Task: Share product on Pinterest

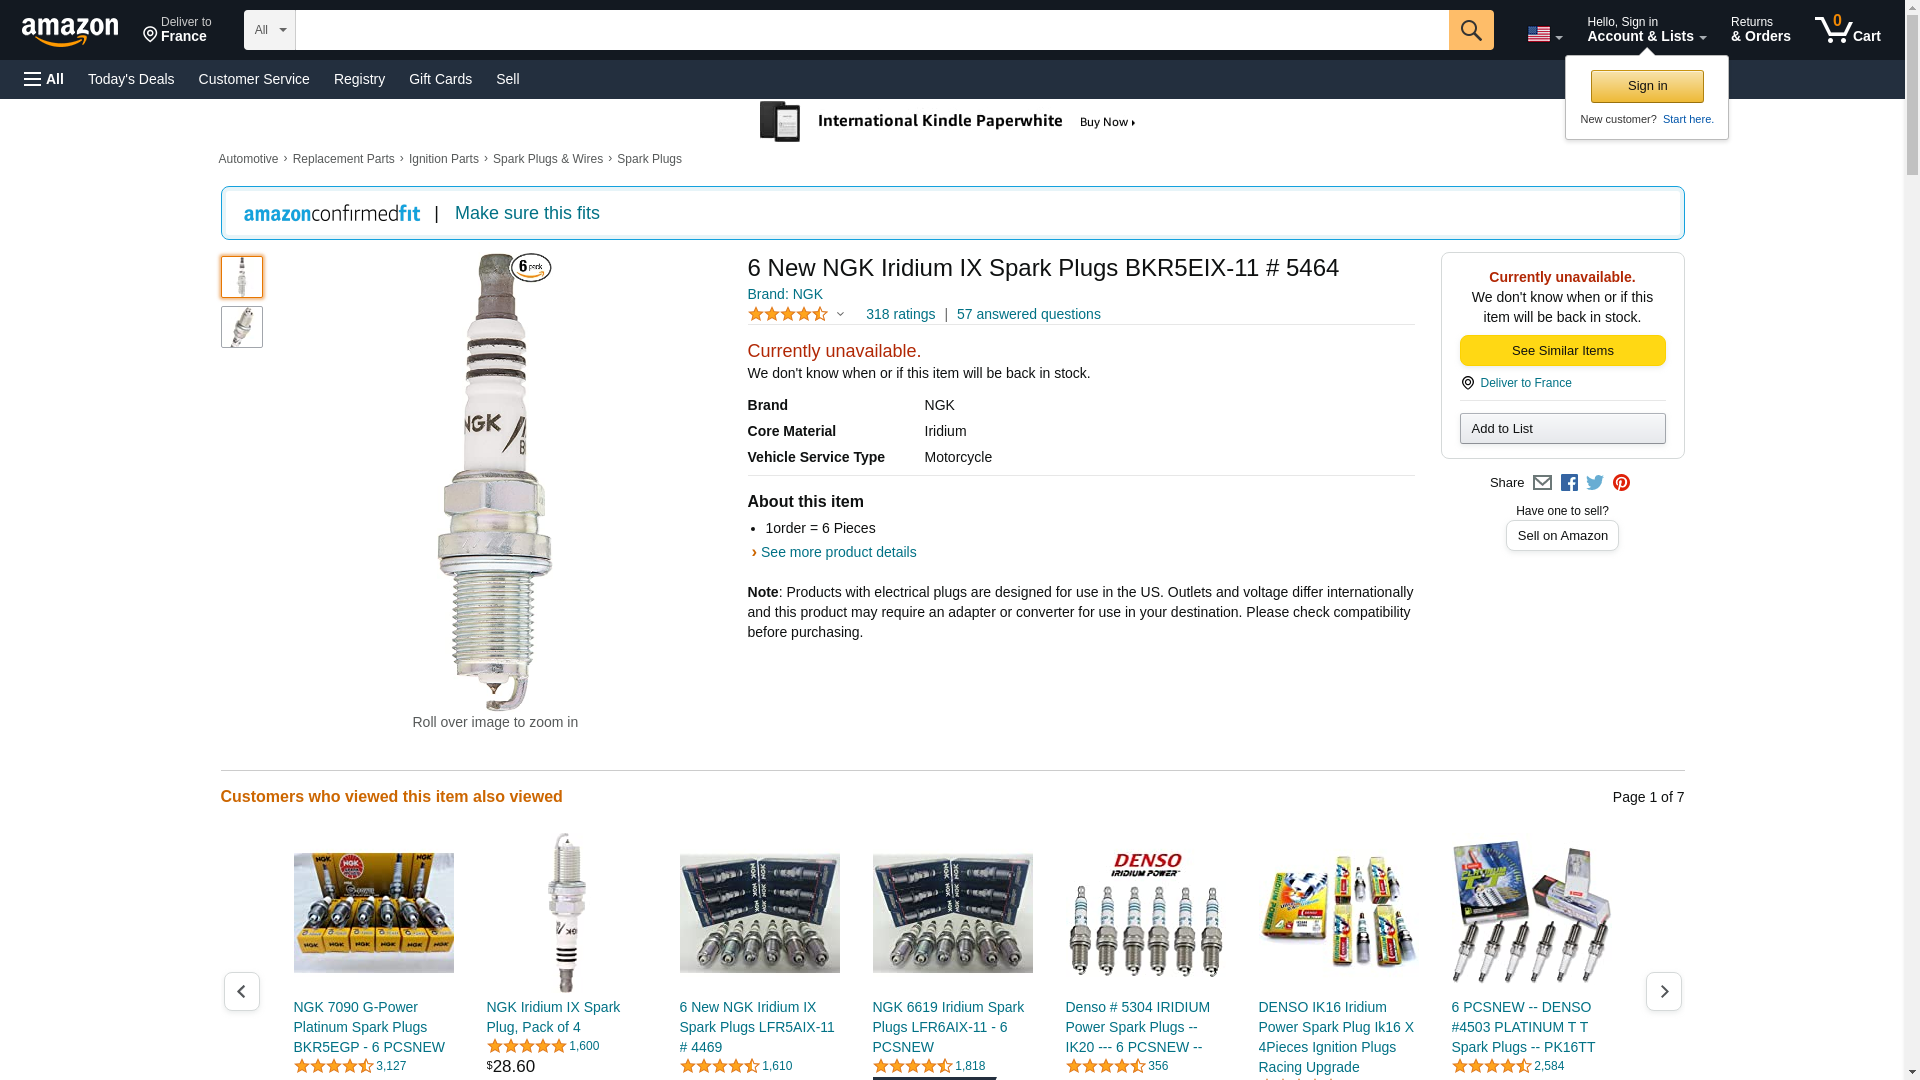Action: click(x=1621, y=483)
